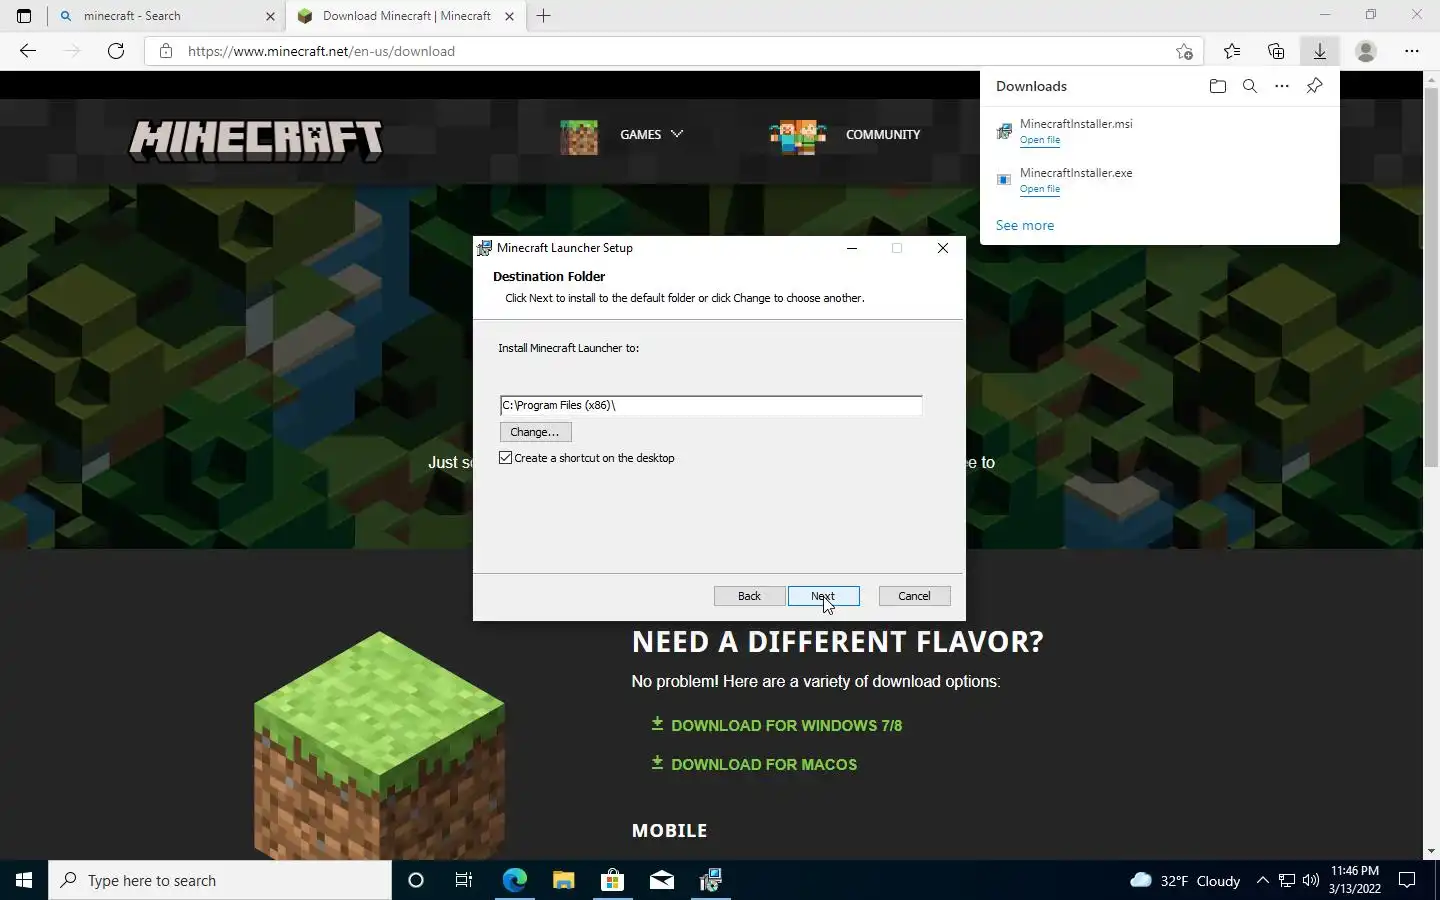
Task: Open the browser profile avatar
Action: 1366,51
